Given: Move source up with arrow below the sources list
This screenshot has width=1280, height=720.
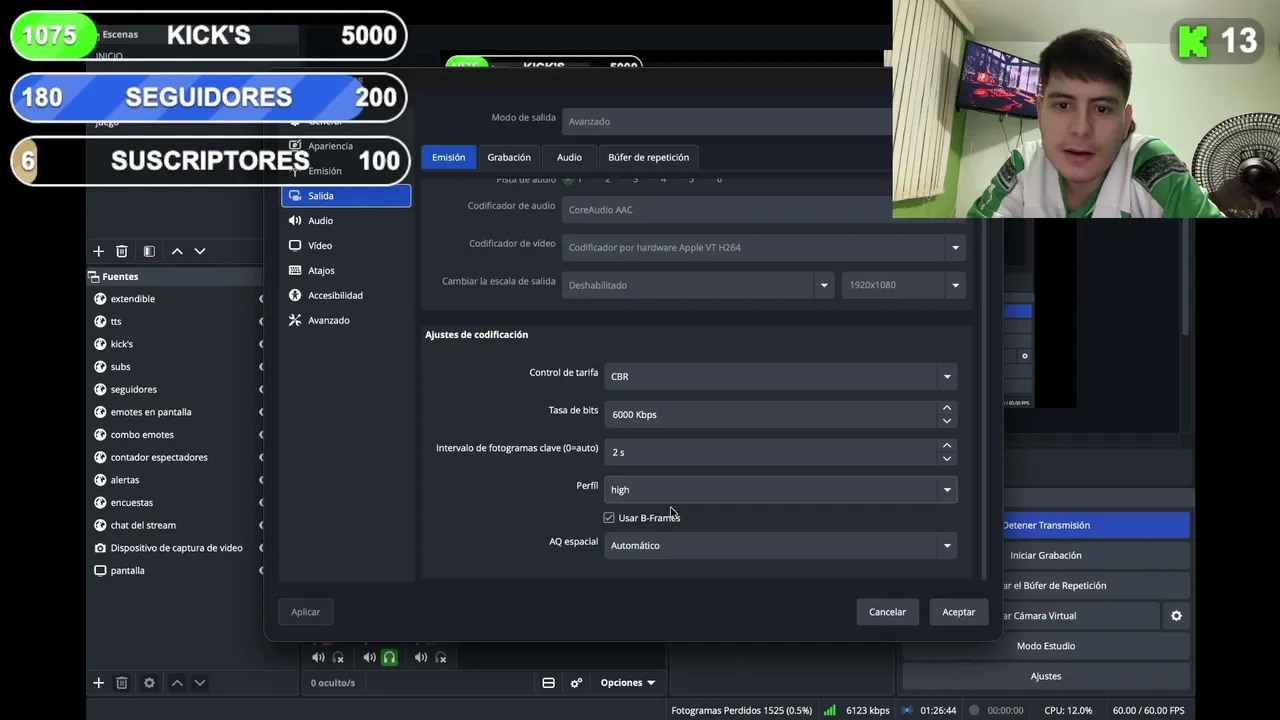Looking at the screenshot, I should [x=177, y=683].
